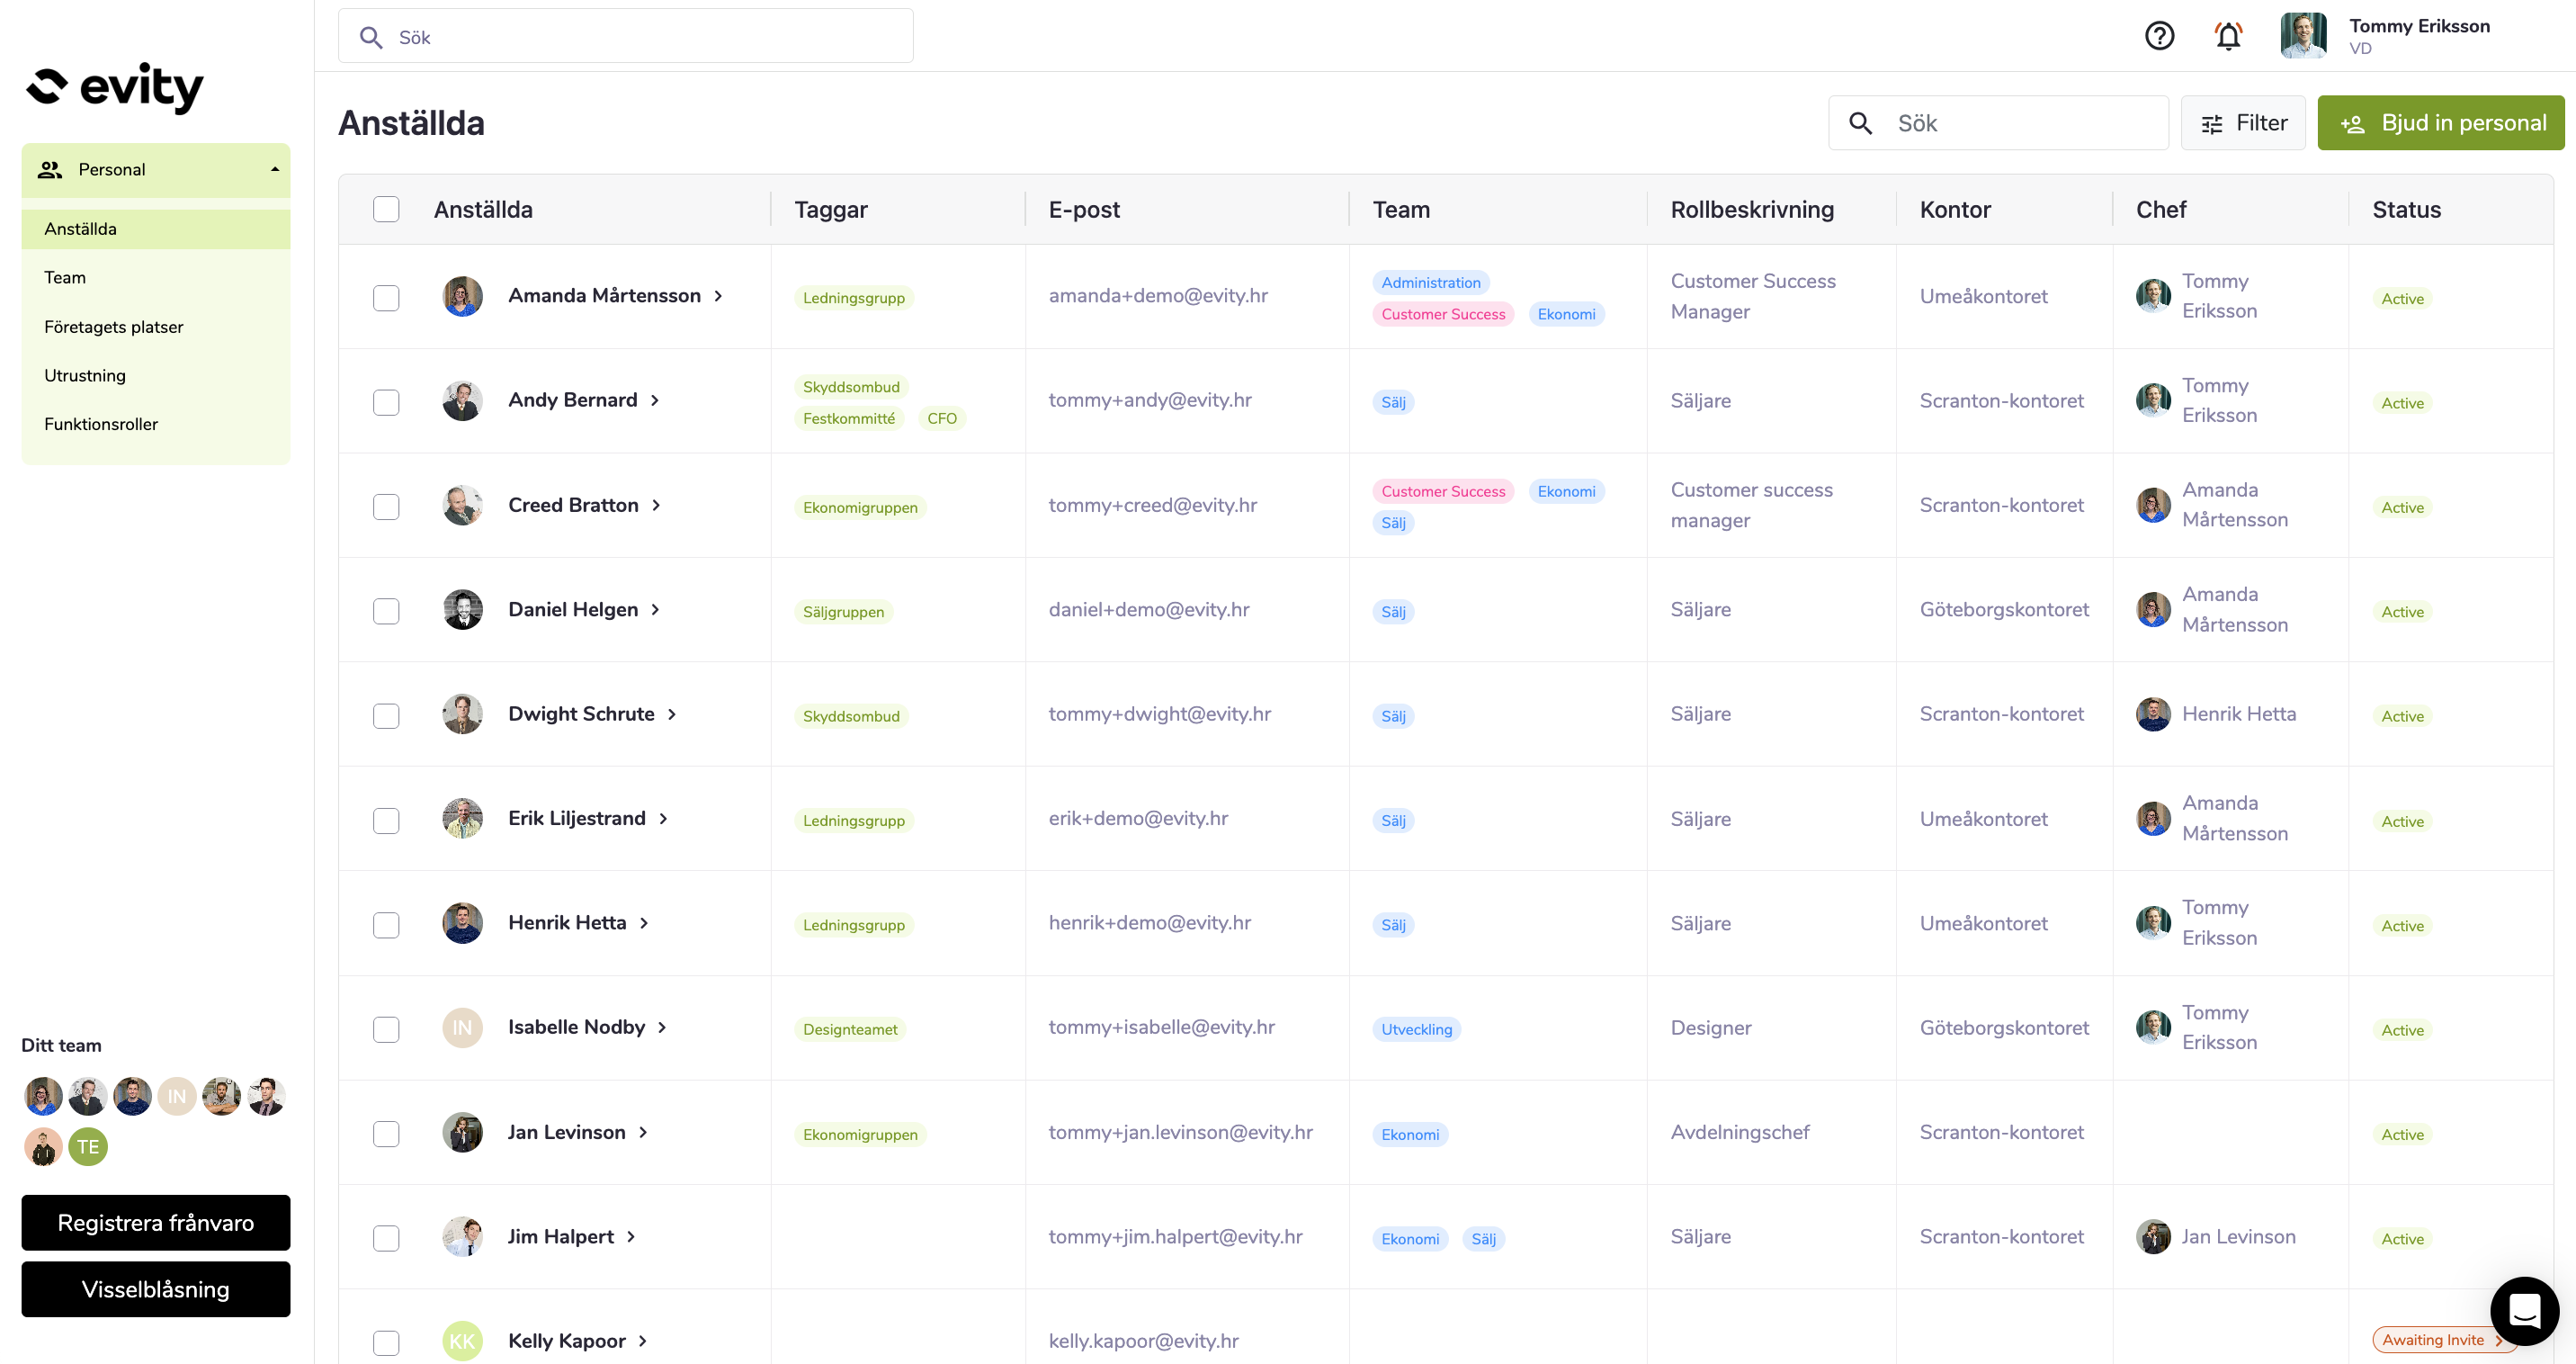This screenshot has width=2576, height=1364.
Task: Open the chat support bubble
Action: tap(2524, 1311)
